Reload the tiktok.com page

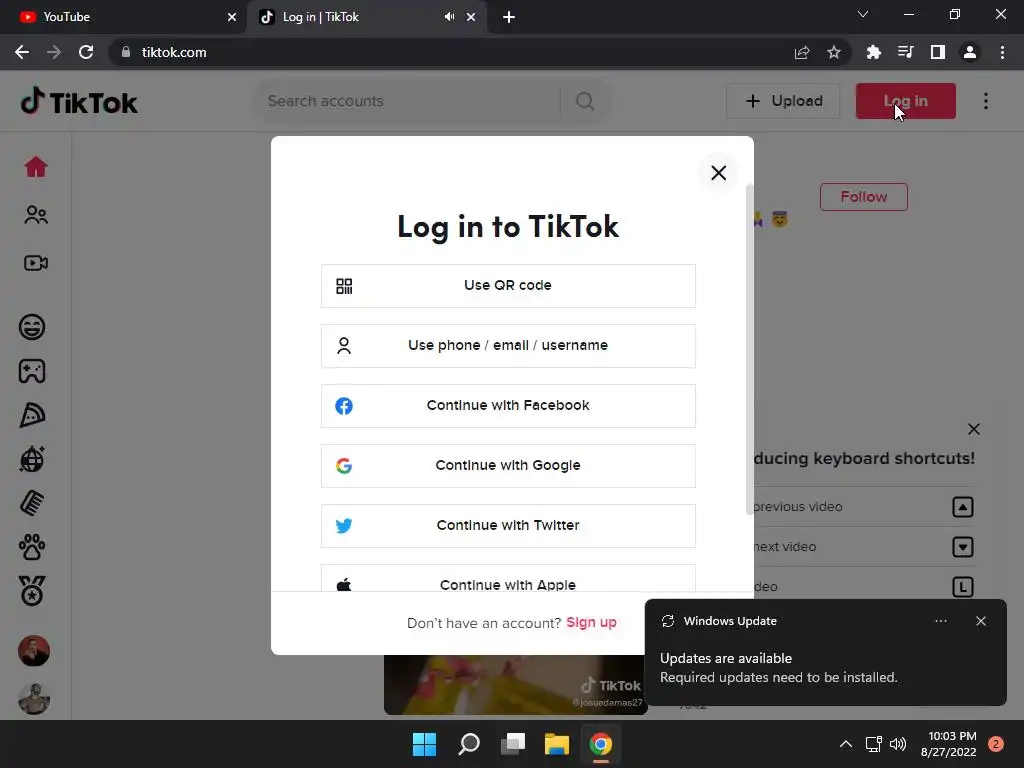pos(86,52)
